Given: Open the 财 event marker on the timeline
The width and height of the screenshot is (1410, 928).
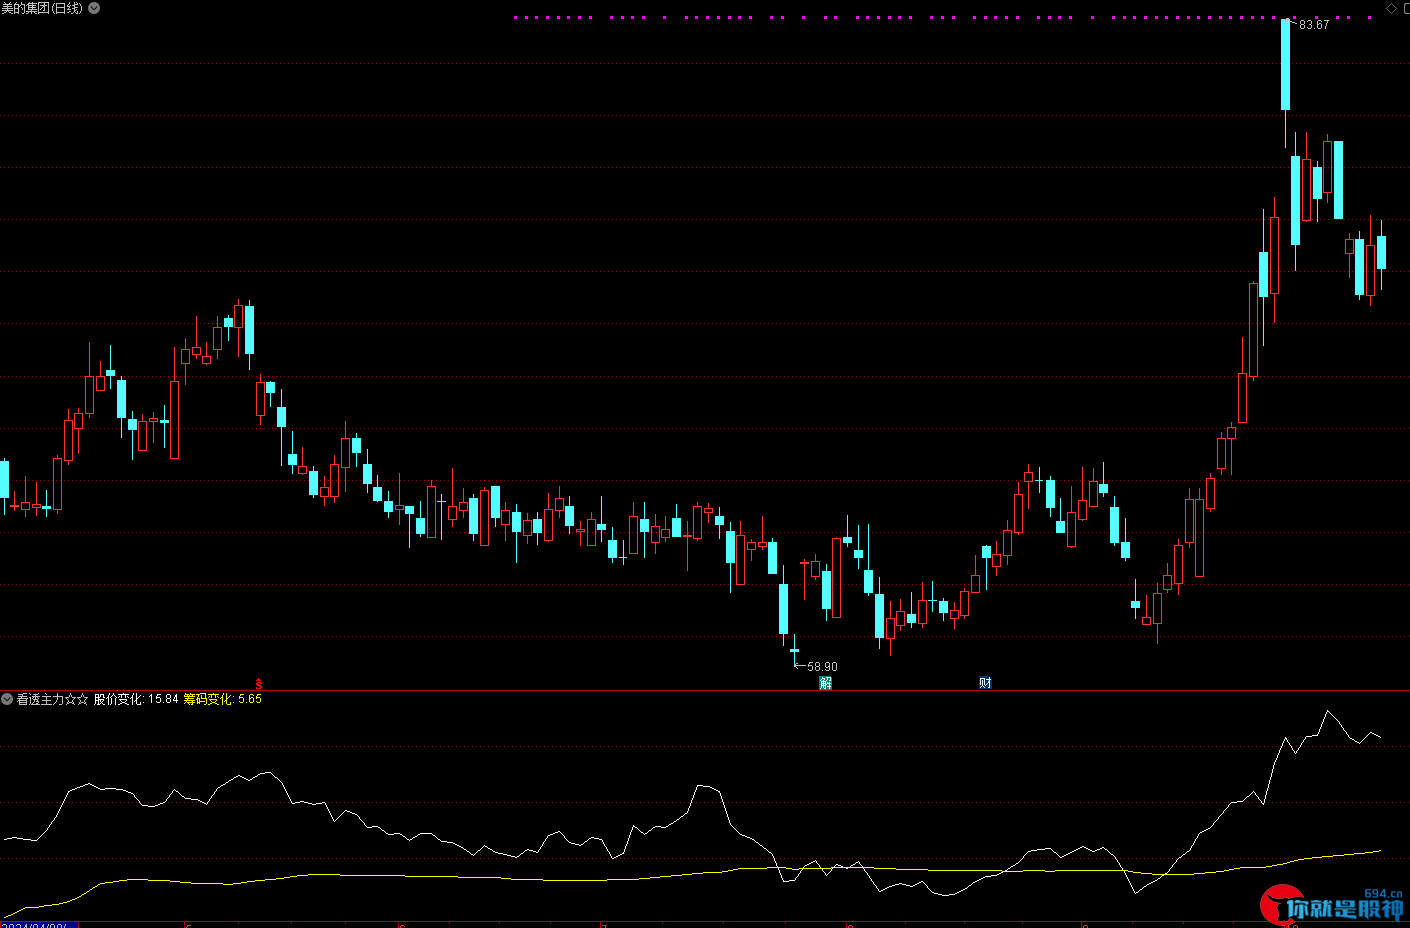Looking at the screenshot, I should click(985, 683).
